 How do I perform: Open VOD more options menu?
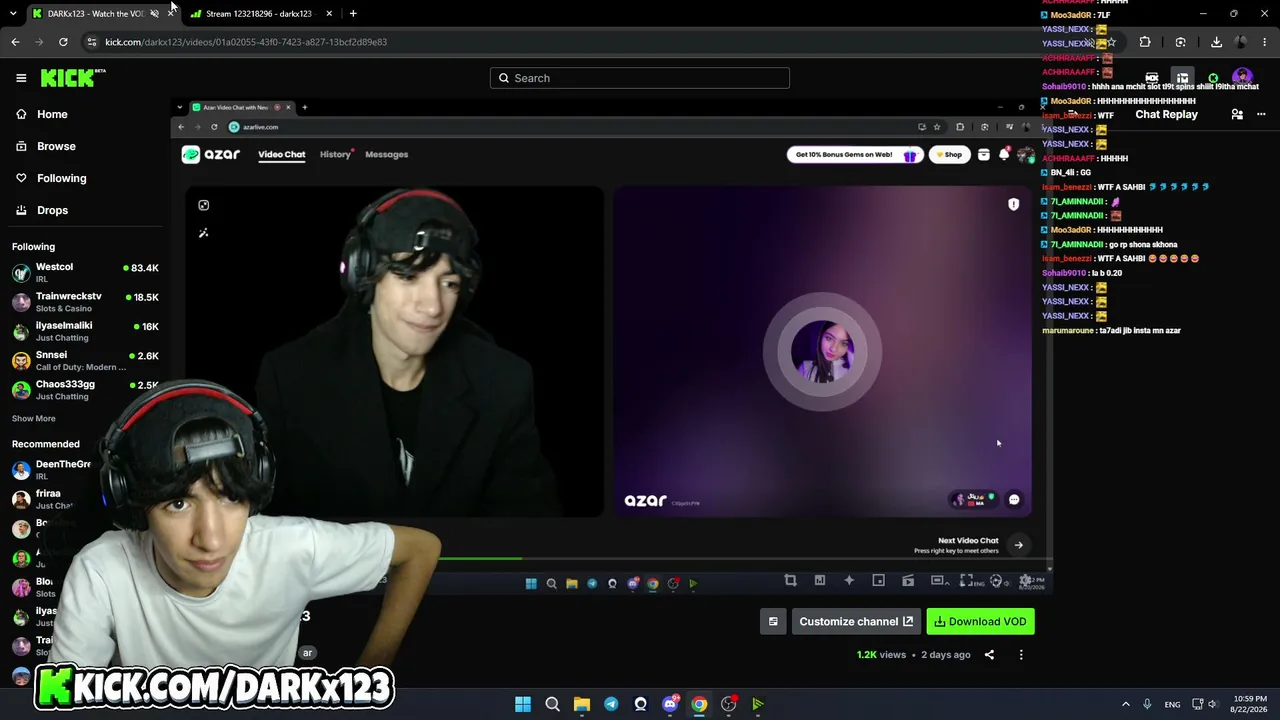pos(1021,655)
